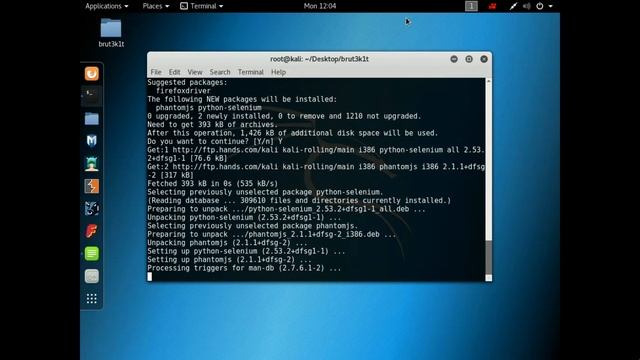Open the brut3k1t desktop folder
This screenshot has width=640, height=360.
111,33
